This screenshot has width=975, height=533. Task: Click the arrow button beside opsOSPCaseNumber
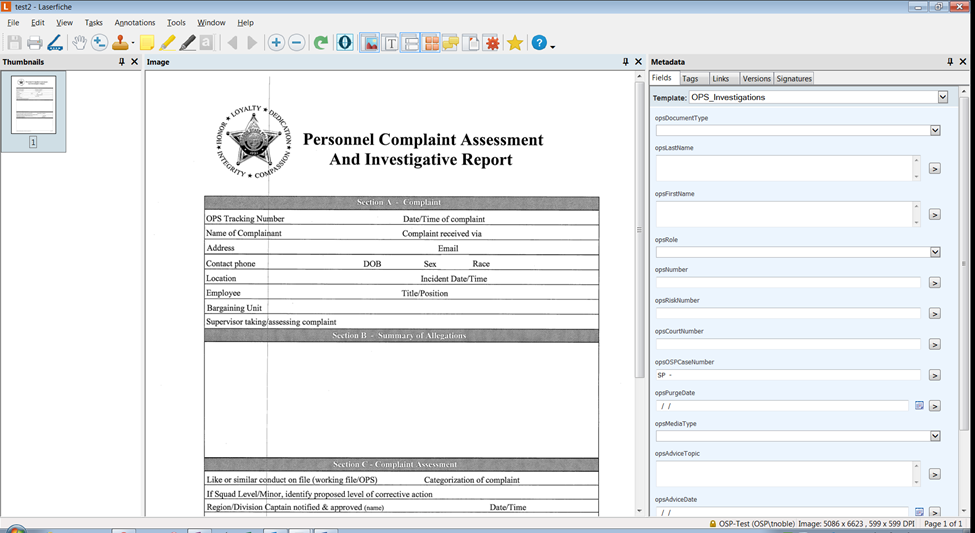pos(935,375)
